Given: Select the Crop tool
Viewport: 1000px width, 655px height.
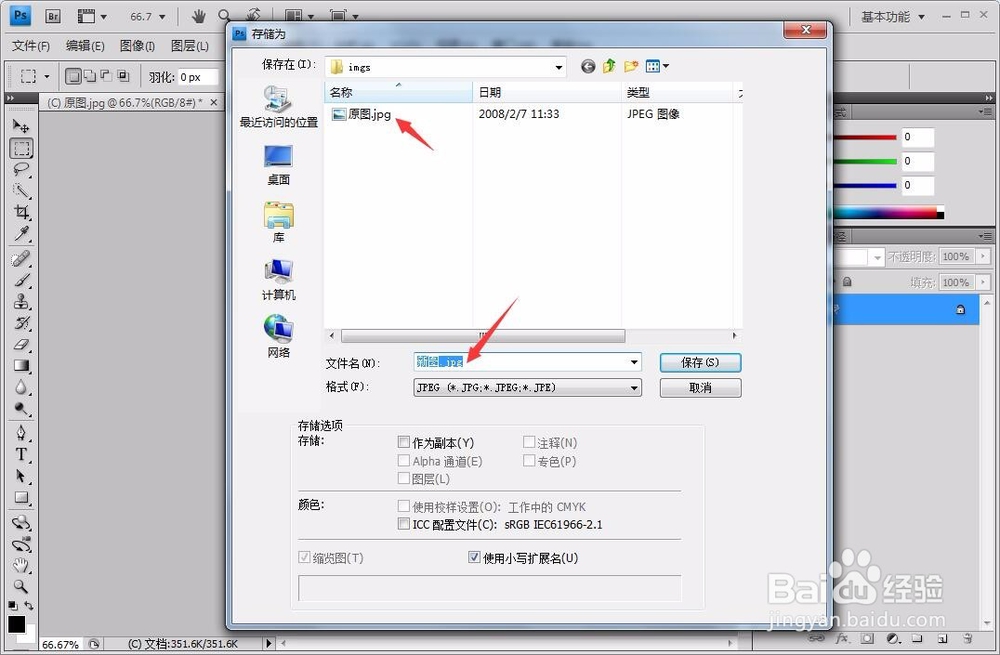Looking at the screenshot, I should (22, 211).
